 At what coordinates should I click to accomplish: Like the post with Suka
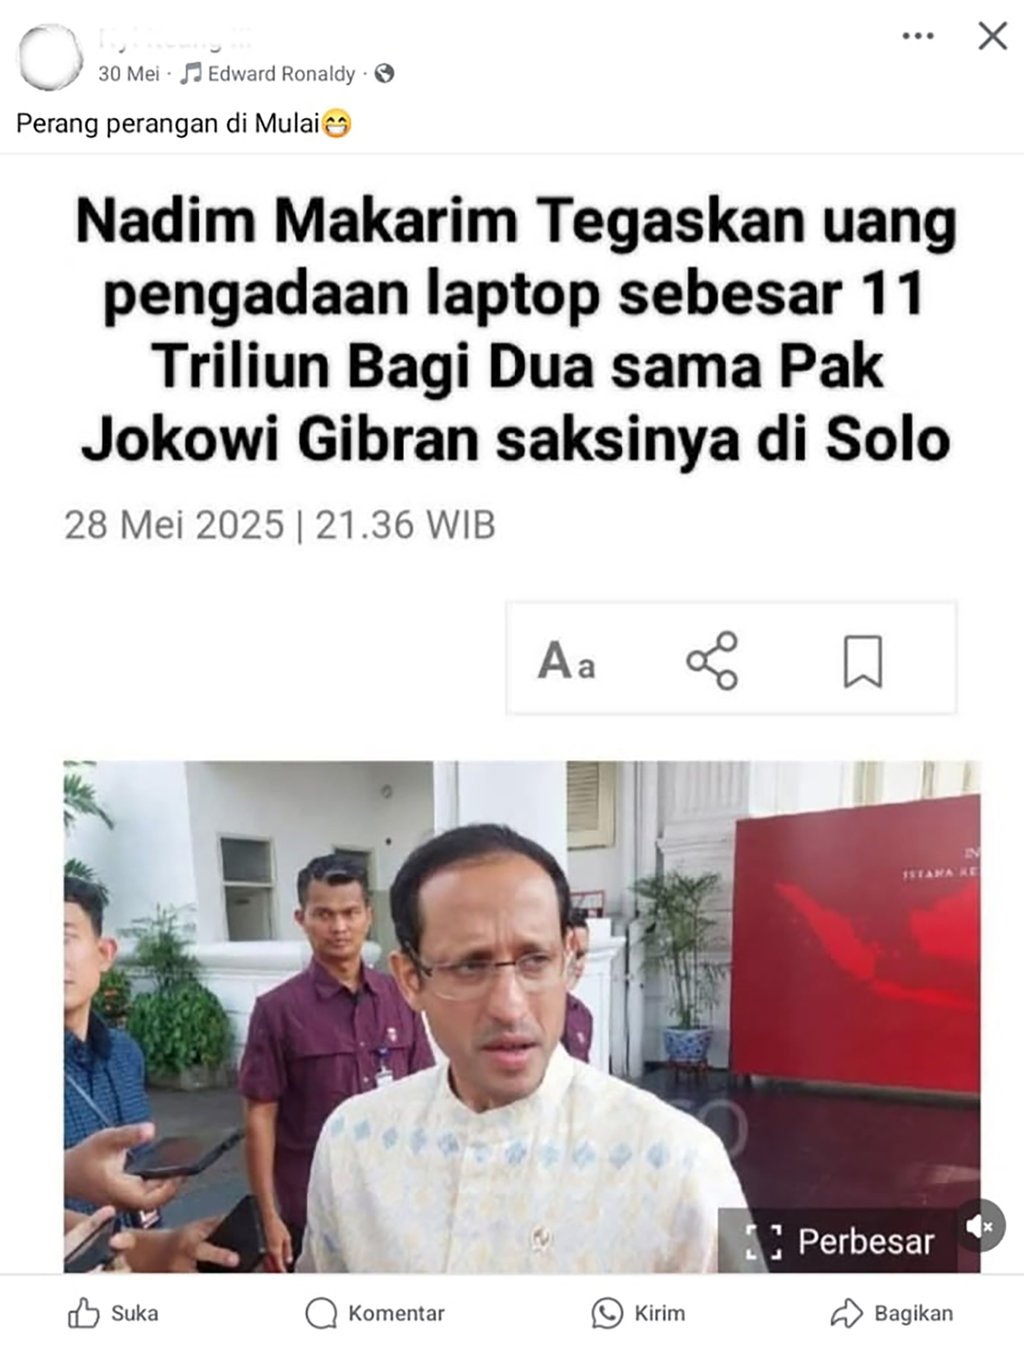pos(113,1313)
